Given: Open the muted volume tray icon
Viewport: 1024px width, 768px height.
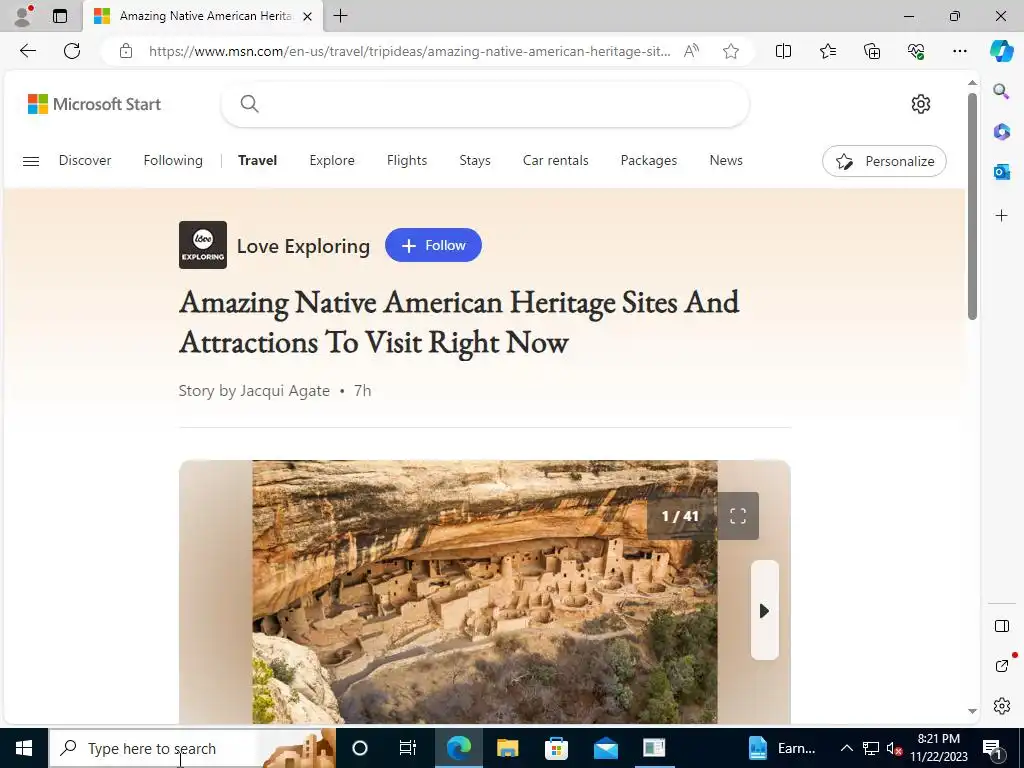Looking at the screenshot, I should tap(894, 748).
